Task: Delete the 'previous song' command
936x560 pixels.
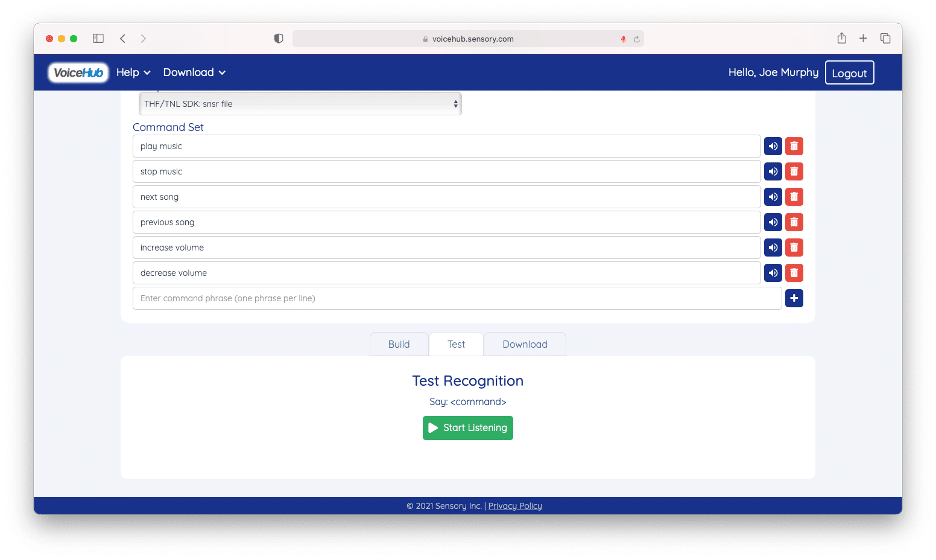Action: [794, 222]
